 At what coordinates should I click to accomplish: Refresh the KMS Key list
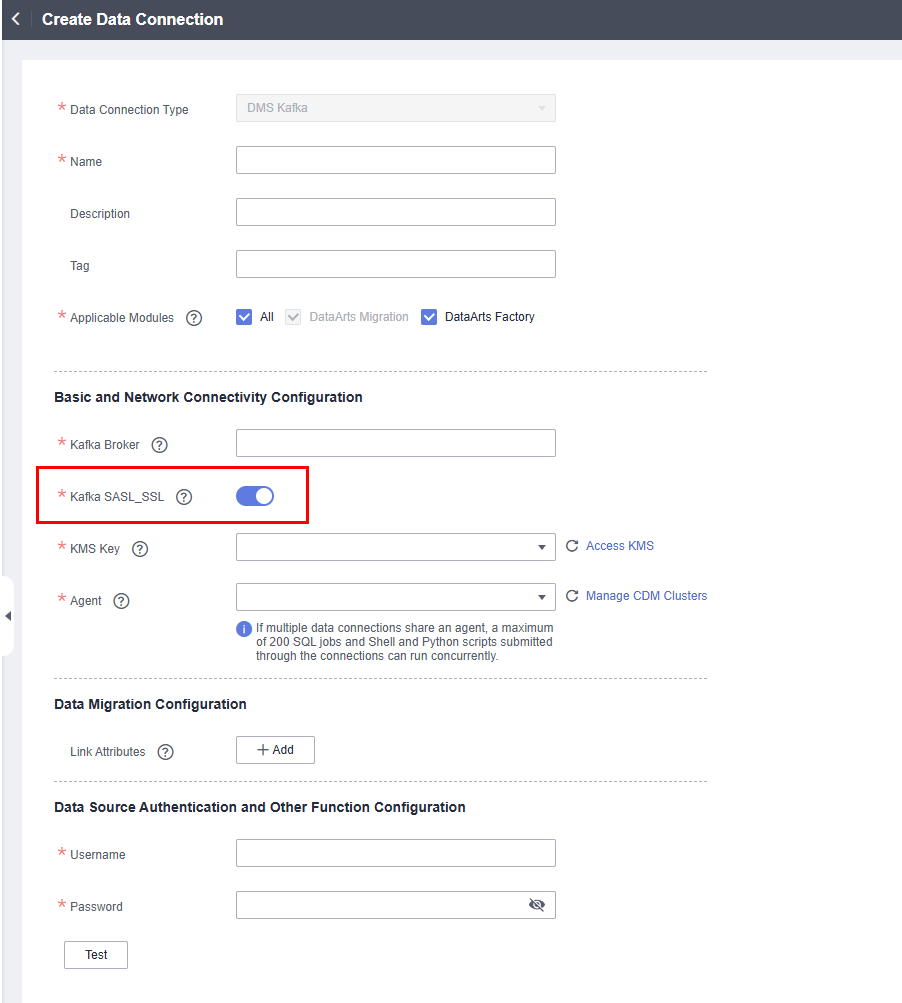click(x=572, y=546)
